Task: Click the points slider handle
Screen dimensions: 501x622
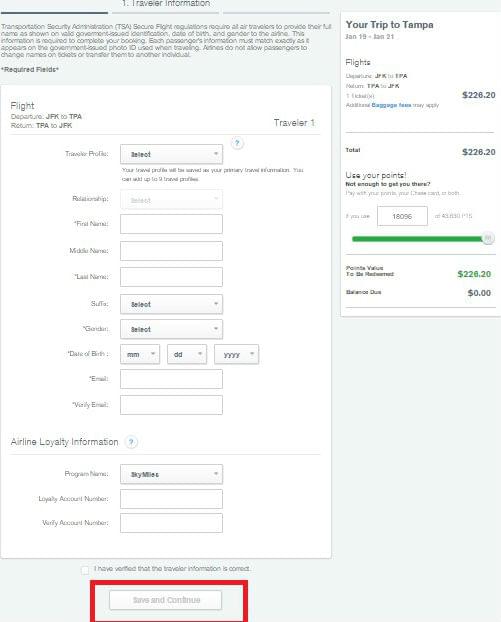Action: pos(488,238)
